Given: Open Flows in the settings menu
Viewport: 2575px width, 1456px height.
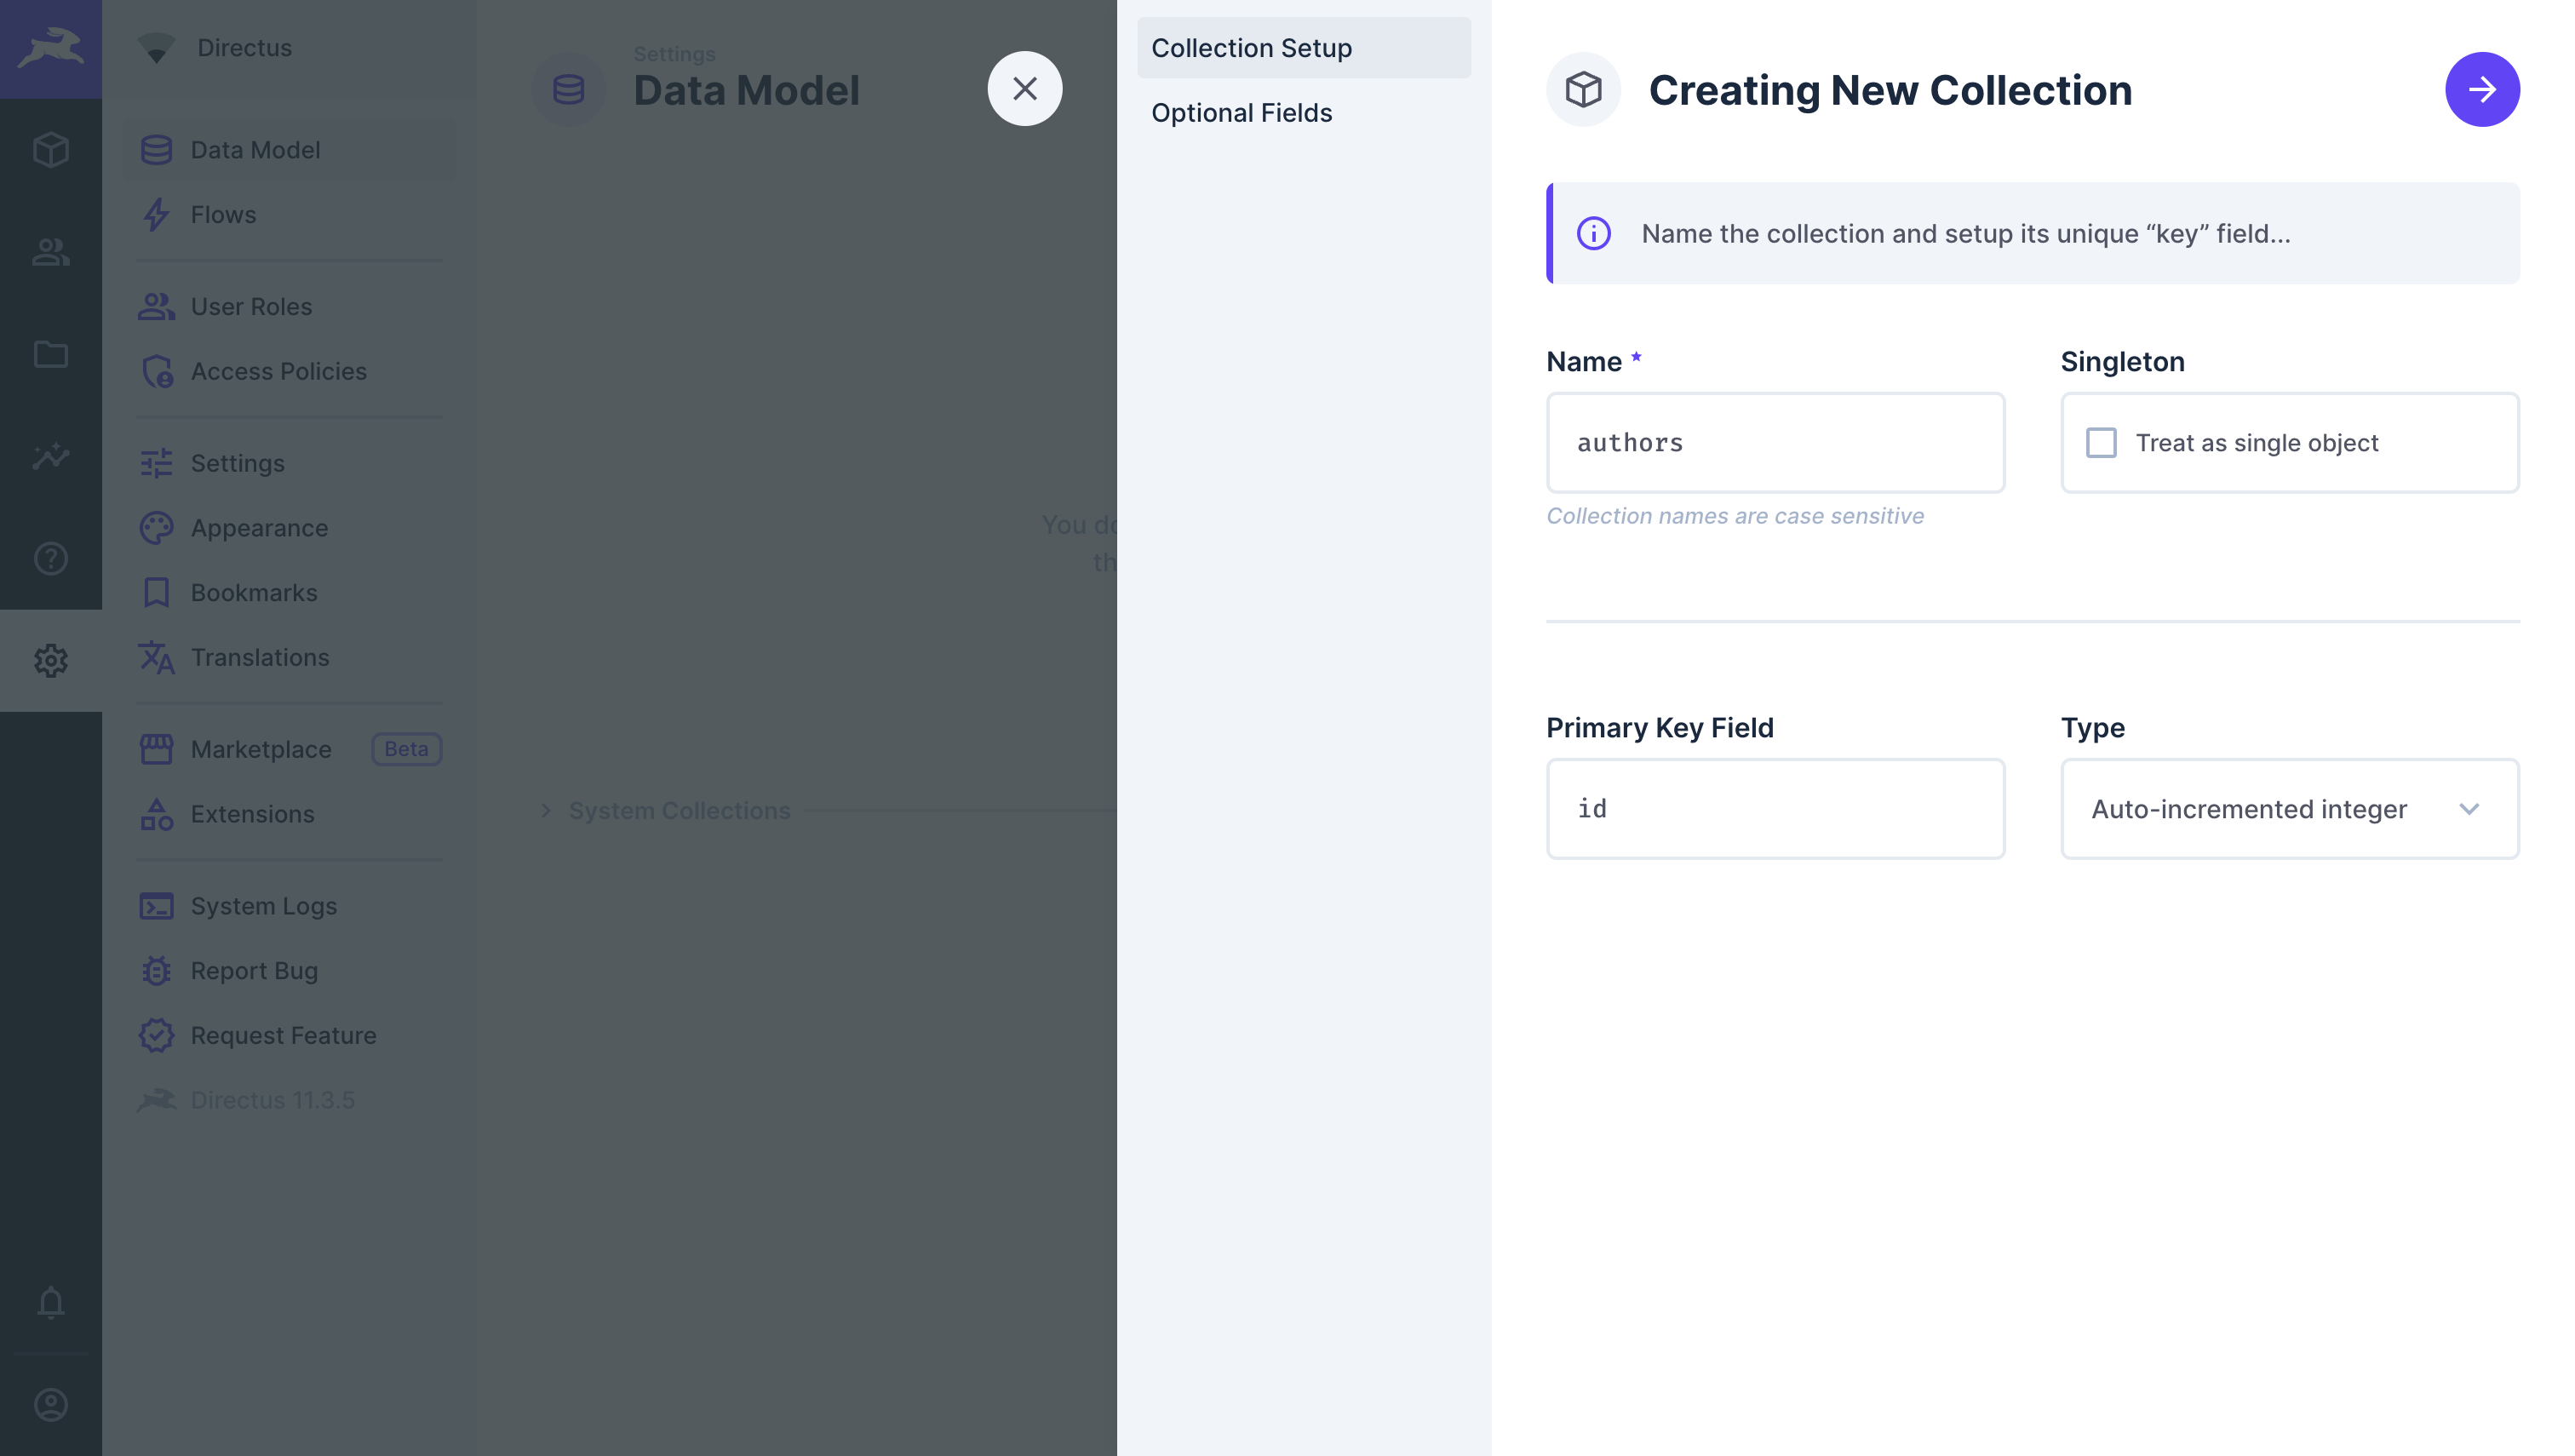Looking at the screenshot, I should tap(223, 214).
